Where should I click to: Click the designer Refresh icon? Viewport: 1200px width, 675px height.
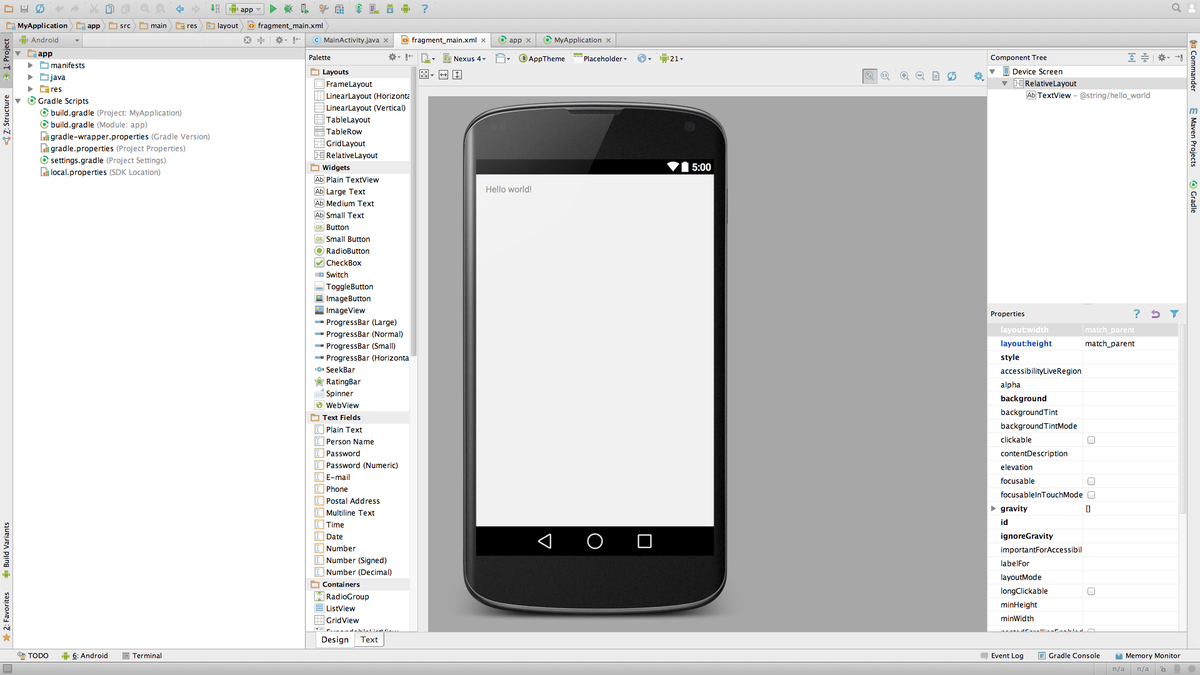point(952,76)
